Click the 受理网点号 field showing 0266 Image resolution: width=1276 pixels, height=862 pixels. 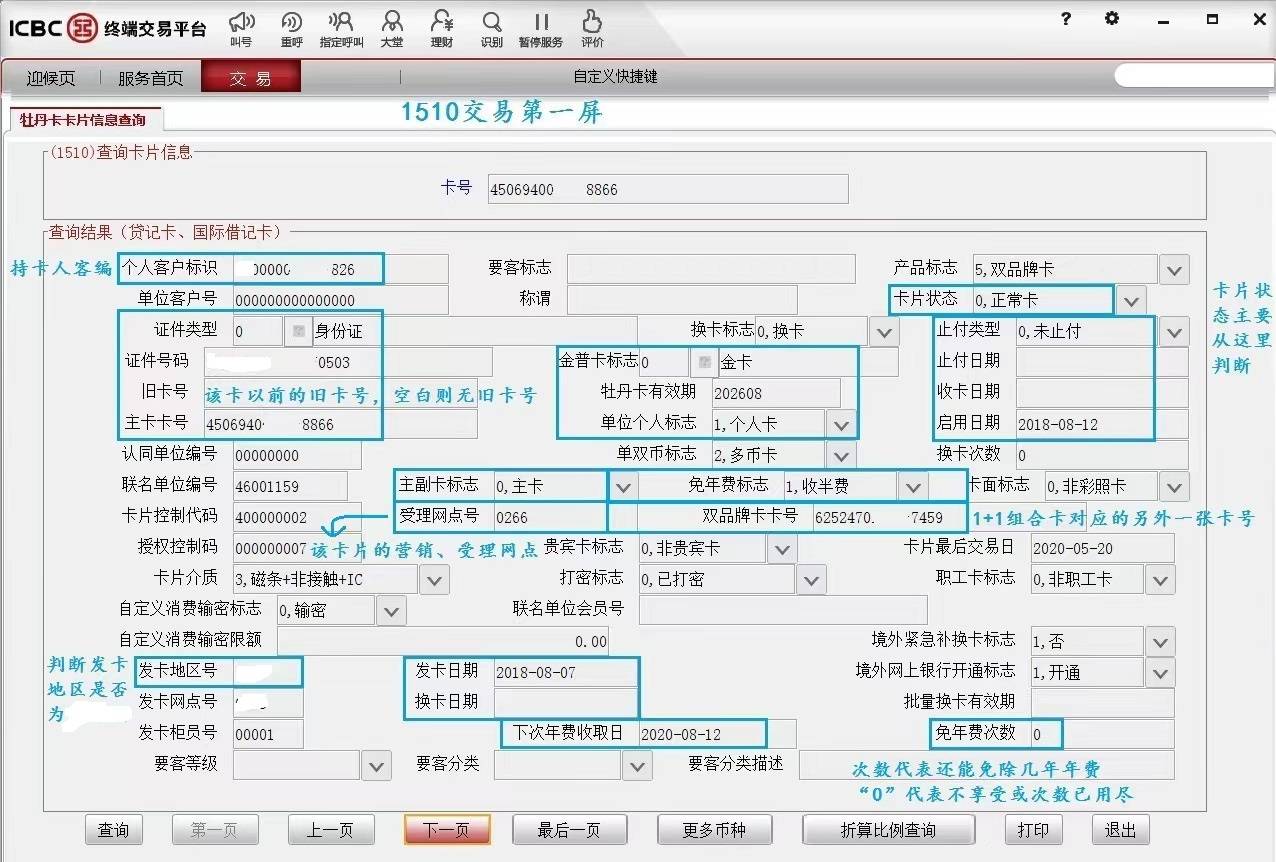tap(551, 517)
